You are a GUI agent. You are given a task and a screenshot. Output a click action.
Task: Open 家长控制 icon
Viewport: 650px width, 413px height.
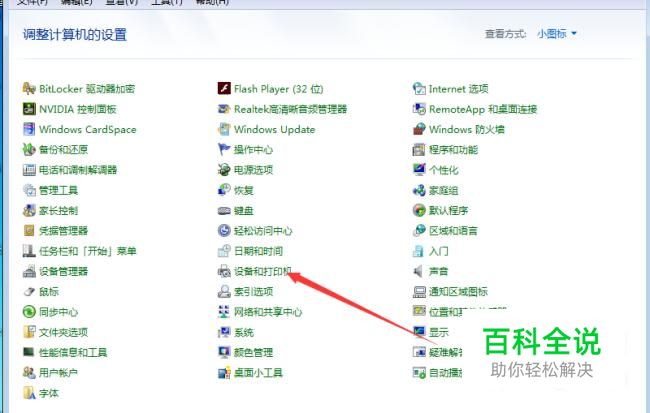click(29, 210)
